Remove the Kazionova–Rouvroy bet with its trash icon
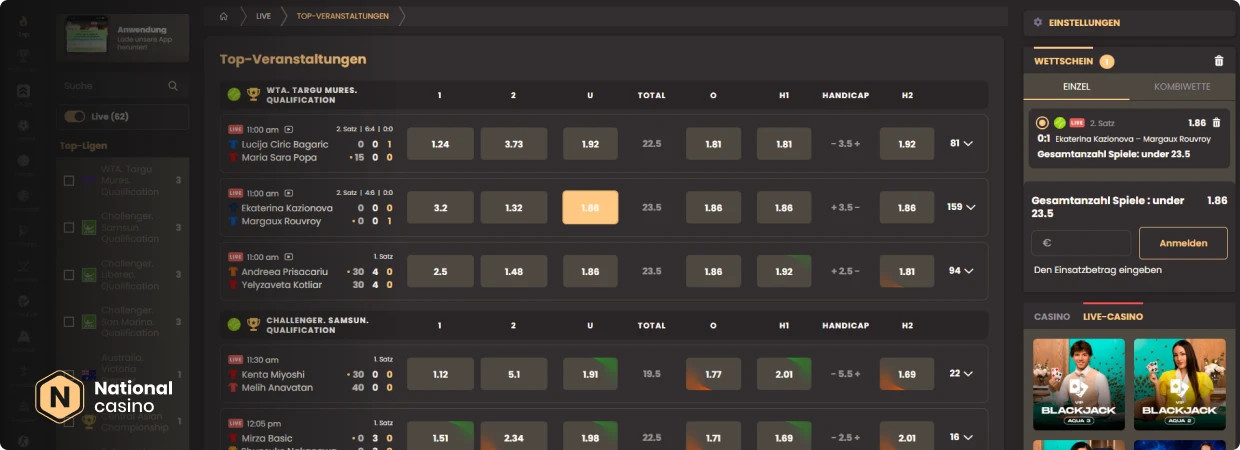This screenshot has width=1240, height=450. [x=1216, y=122]
